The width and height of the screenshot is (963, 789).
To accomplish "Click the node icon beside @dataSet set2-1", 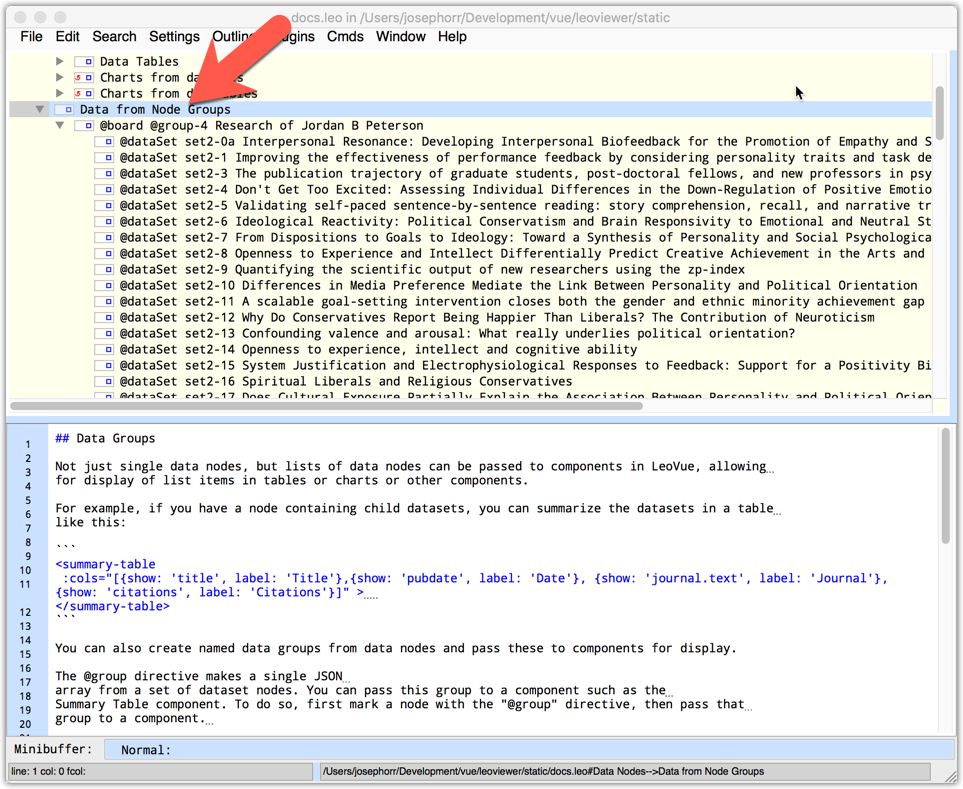I will [x=108, y=157].
